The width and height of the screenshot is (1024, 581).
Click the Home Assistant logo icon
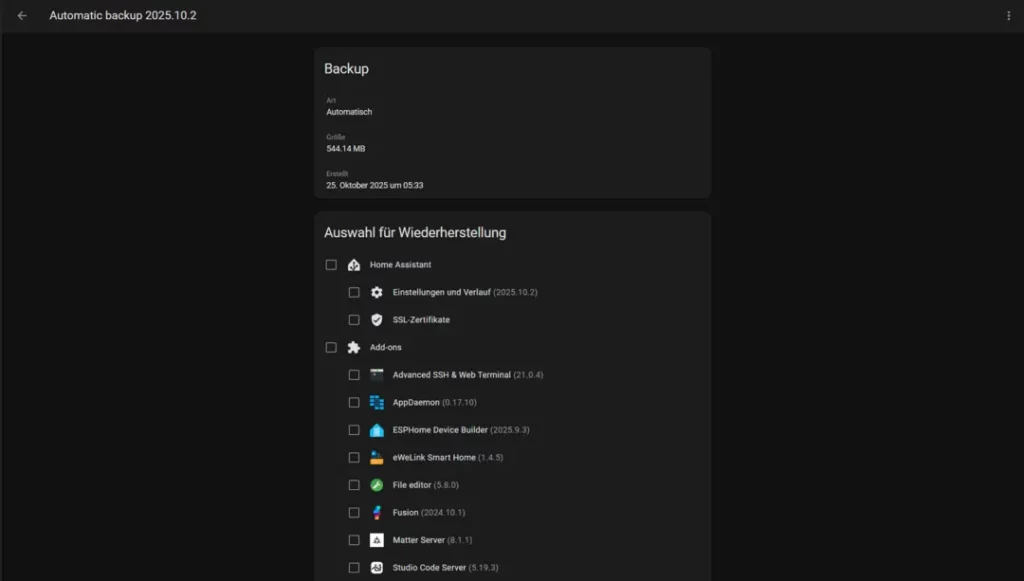[x=353, y=265]
